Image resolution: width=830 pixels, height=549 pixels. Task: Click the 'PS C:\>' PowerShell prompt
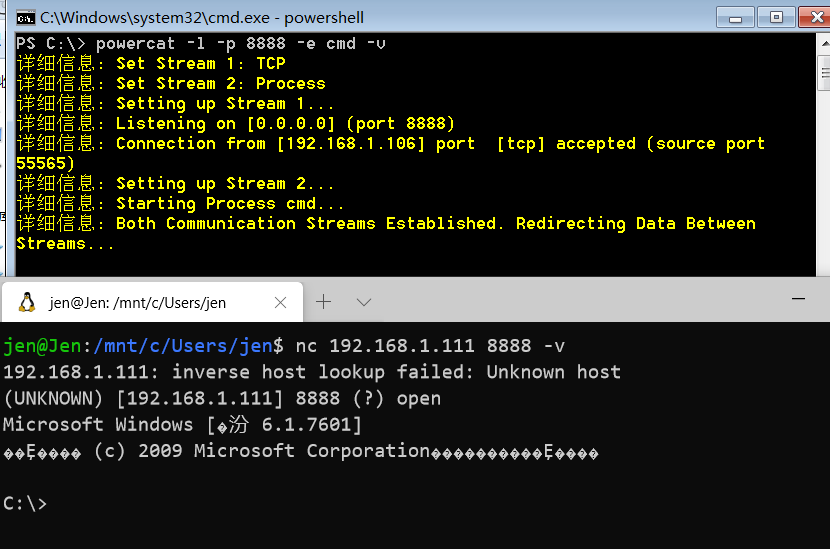click(50, 43)
